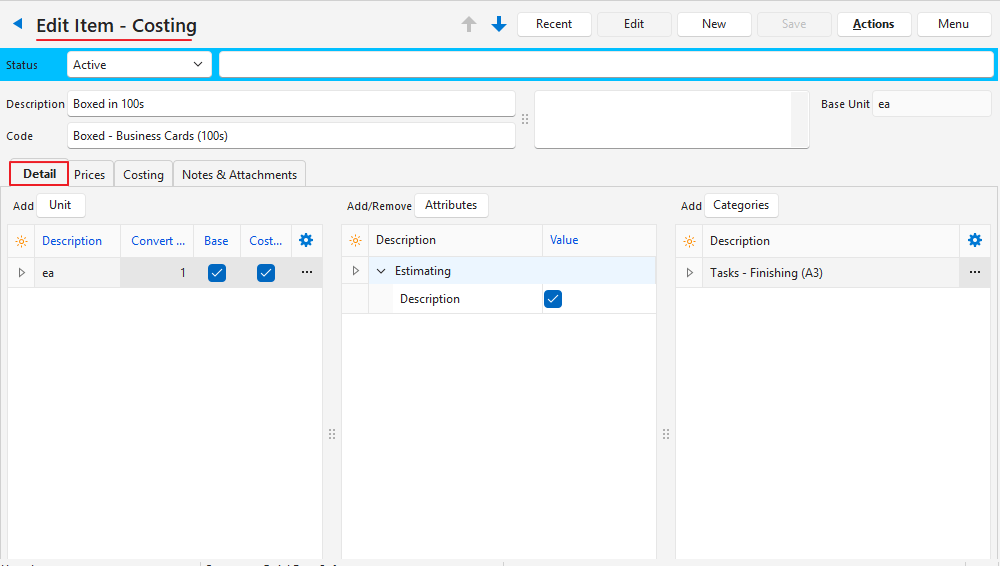Add a new unit with Unit button
Image resolution: width=1000 pixels, height=566 pixels.
61,205
